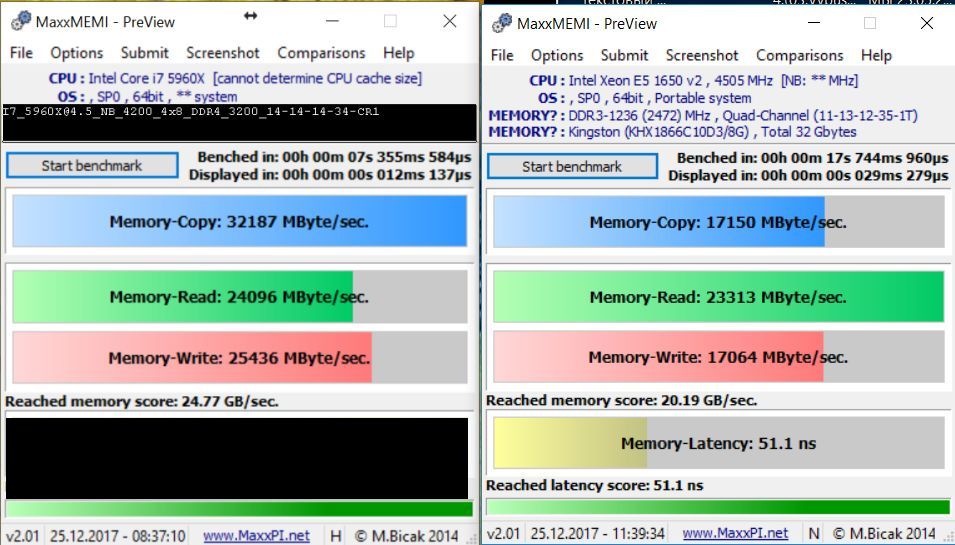Open Comparisons menu in left MaxxMEMI window
Image resolution: width=955 pixels, height=545 pixels.
click(x=321, y=53)
